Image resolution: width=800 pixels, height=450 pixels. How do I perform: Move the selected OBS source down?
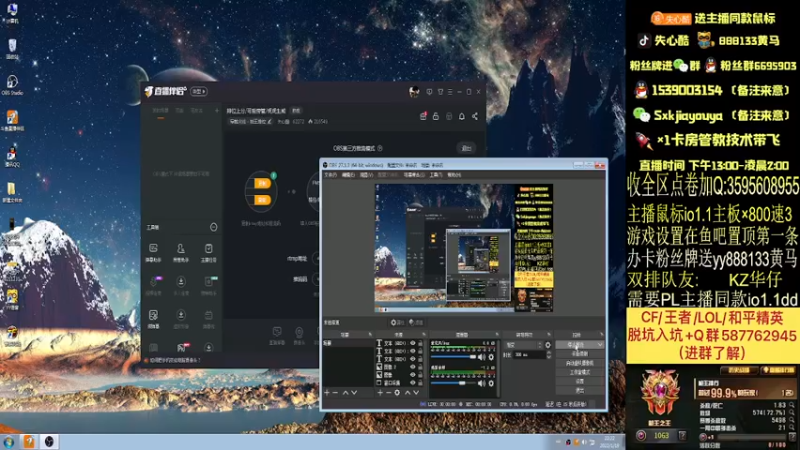click(x=416, y=392)
